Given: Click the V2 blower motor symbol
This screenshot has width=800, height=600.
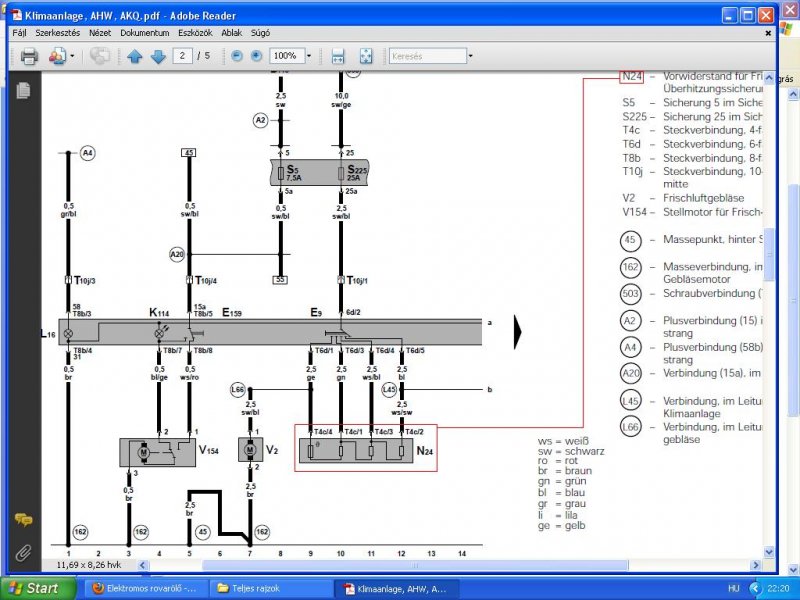Looking at the screenshot, I should click(x=250, y=450).
